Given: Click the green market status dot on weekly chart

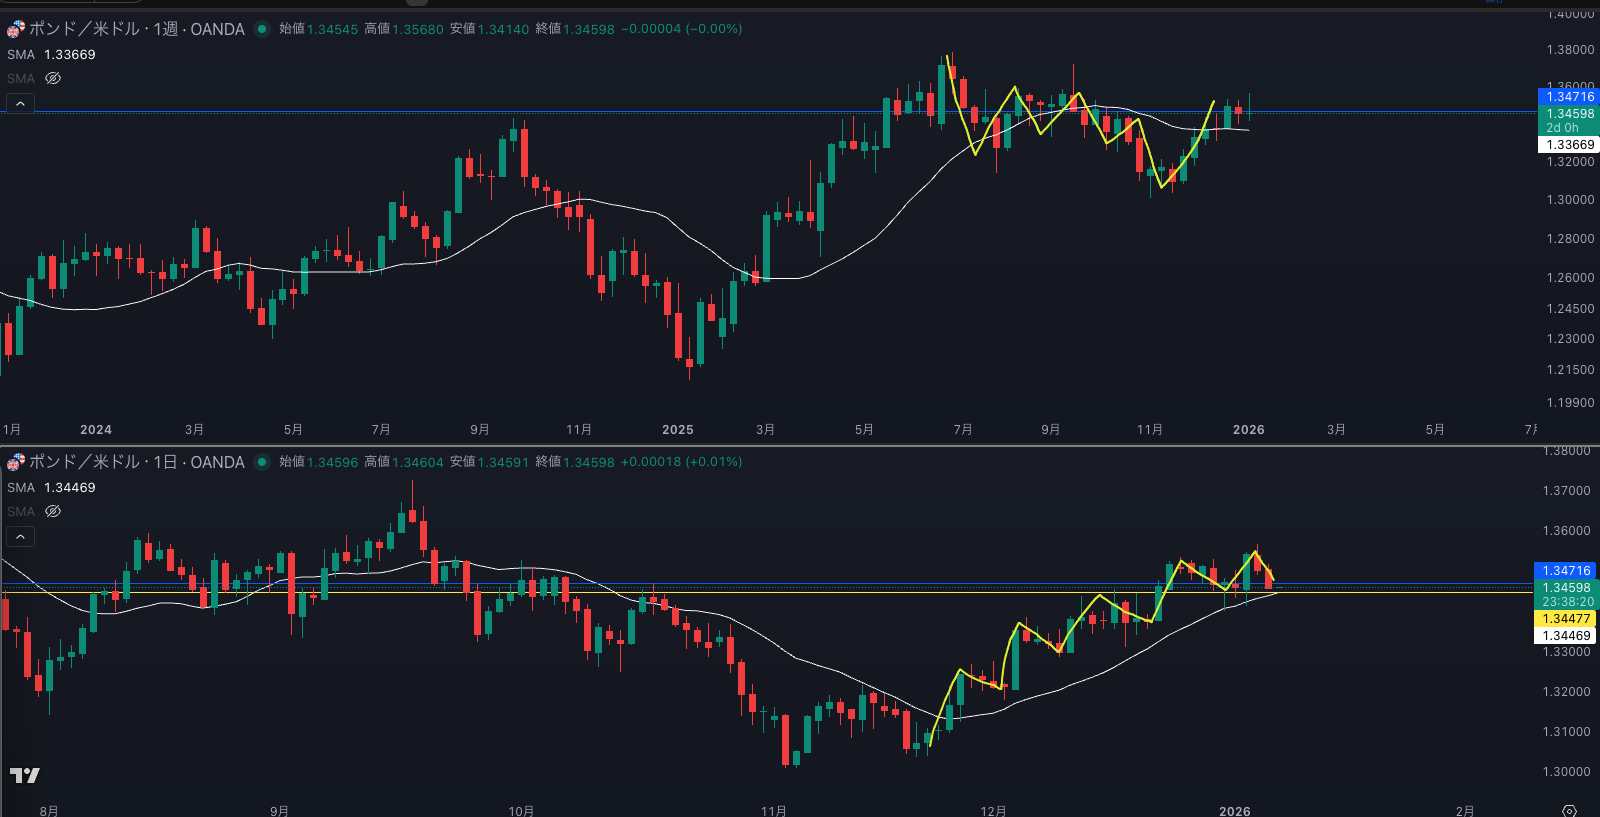Looking at the screenshot, I should click(262, 29).
